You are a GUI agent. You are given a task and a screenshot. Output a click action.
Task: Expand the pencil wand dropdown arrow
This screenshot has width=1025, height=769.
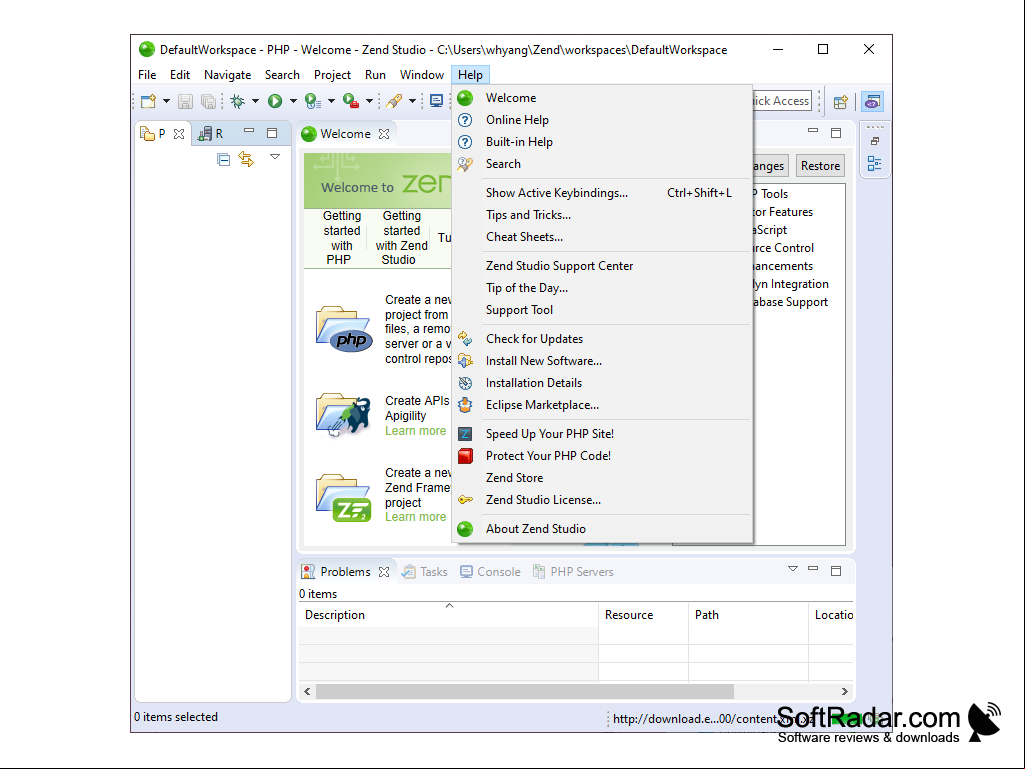412,101
